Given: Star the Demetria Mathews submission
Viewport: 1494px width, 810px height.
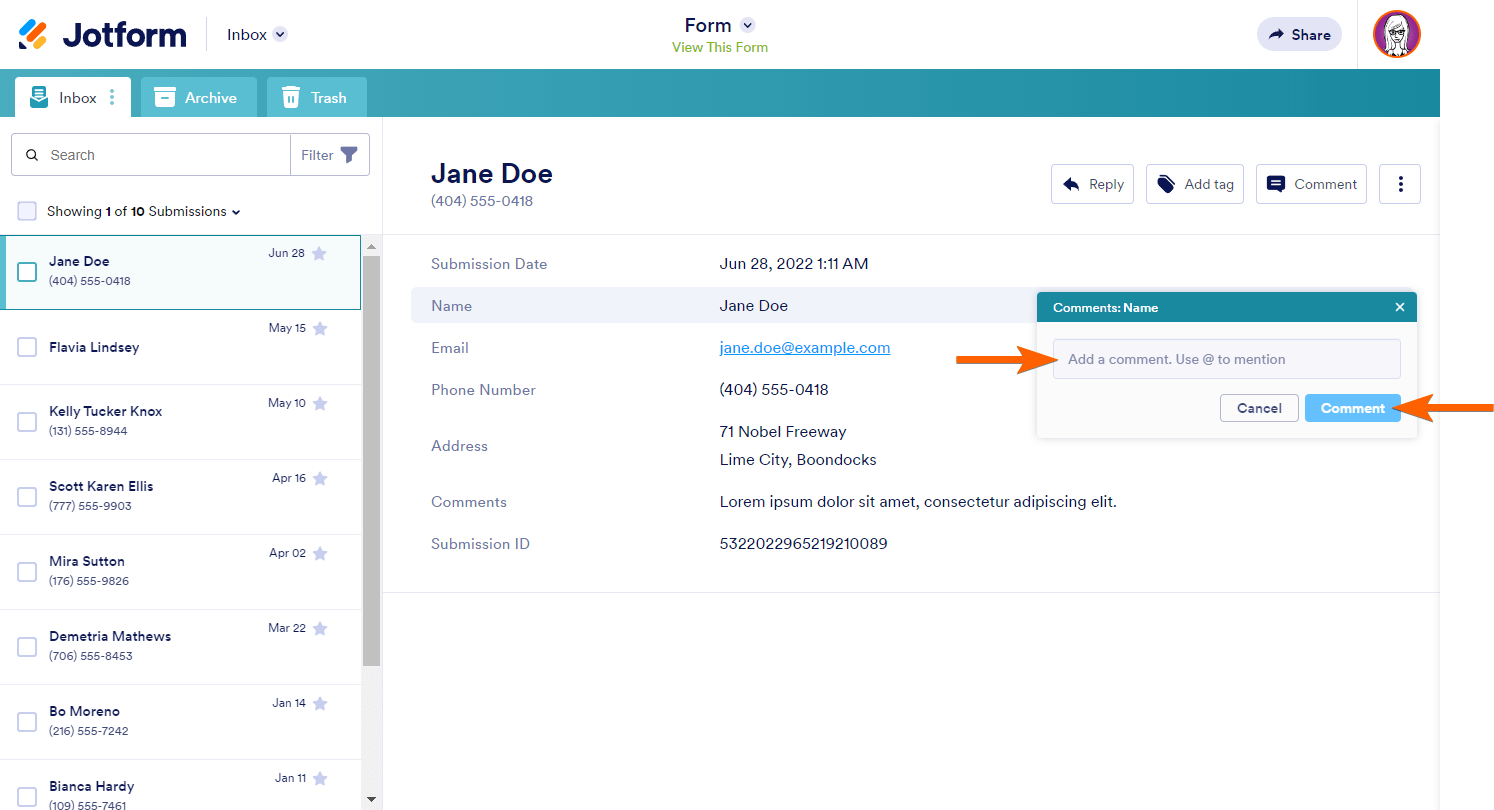Looking at the screenshot, I should [320, 628].
